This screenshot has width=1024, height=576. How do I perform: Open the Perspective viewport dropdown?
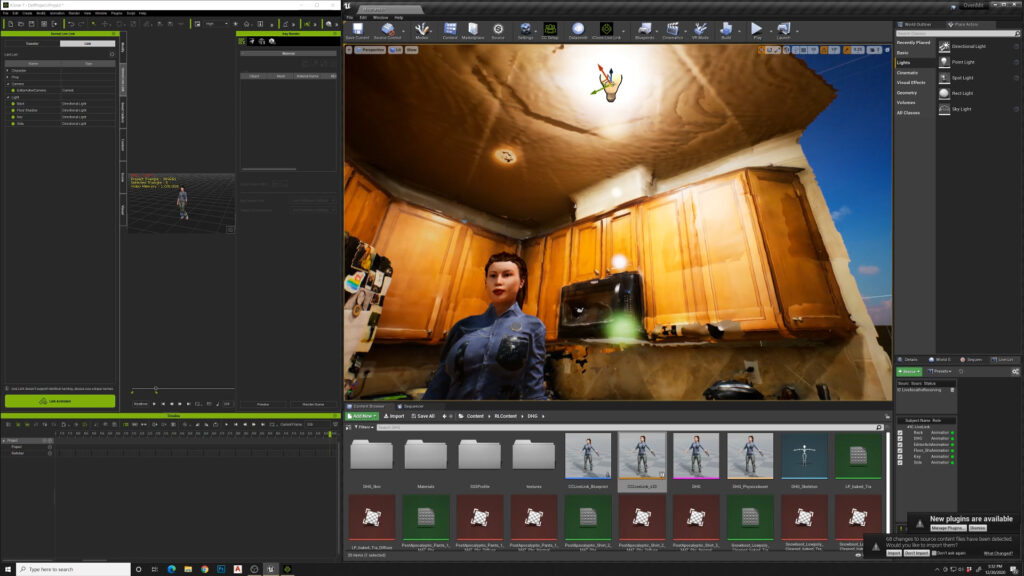point(372,50)
